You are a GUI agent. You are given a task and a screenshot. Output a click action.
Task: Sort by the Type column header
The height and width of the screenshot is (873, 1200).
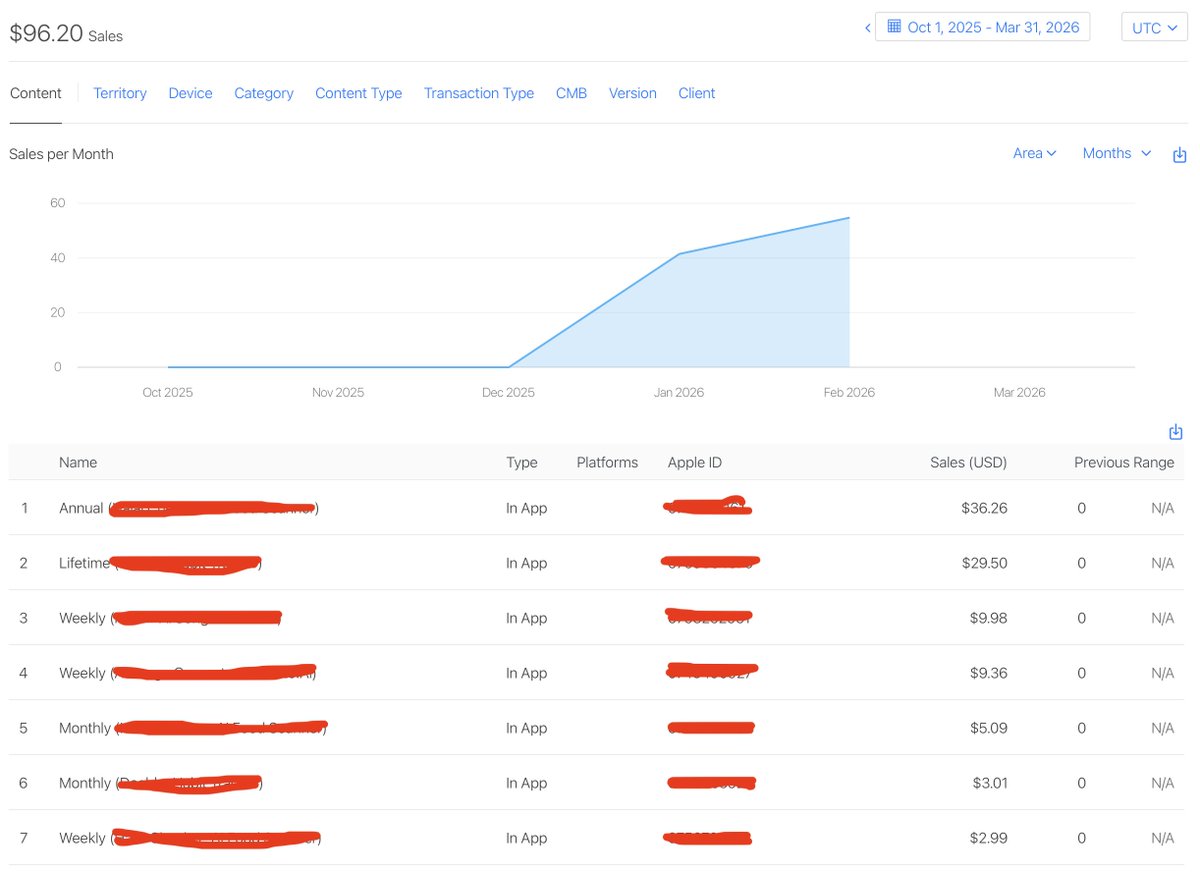point(522,462)
